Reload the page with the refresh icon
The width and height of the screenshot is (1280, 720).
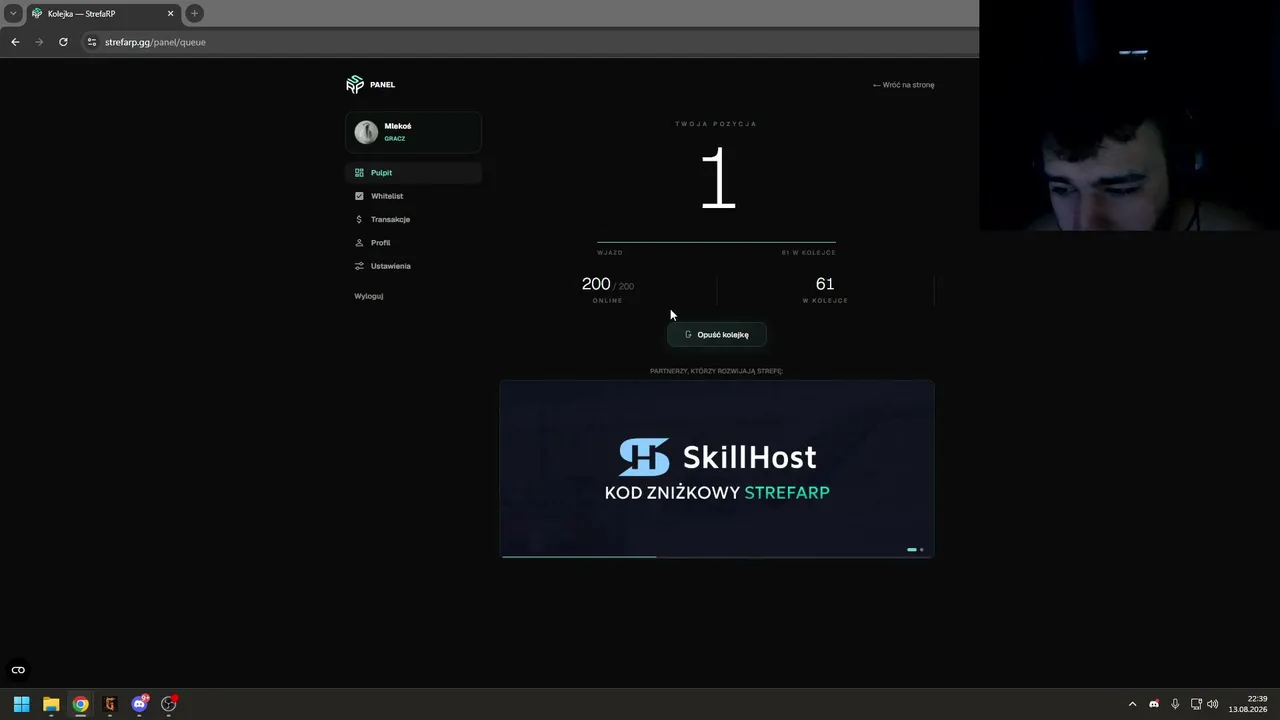coord(63,42)
